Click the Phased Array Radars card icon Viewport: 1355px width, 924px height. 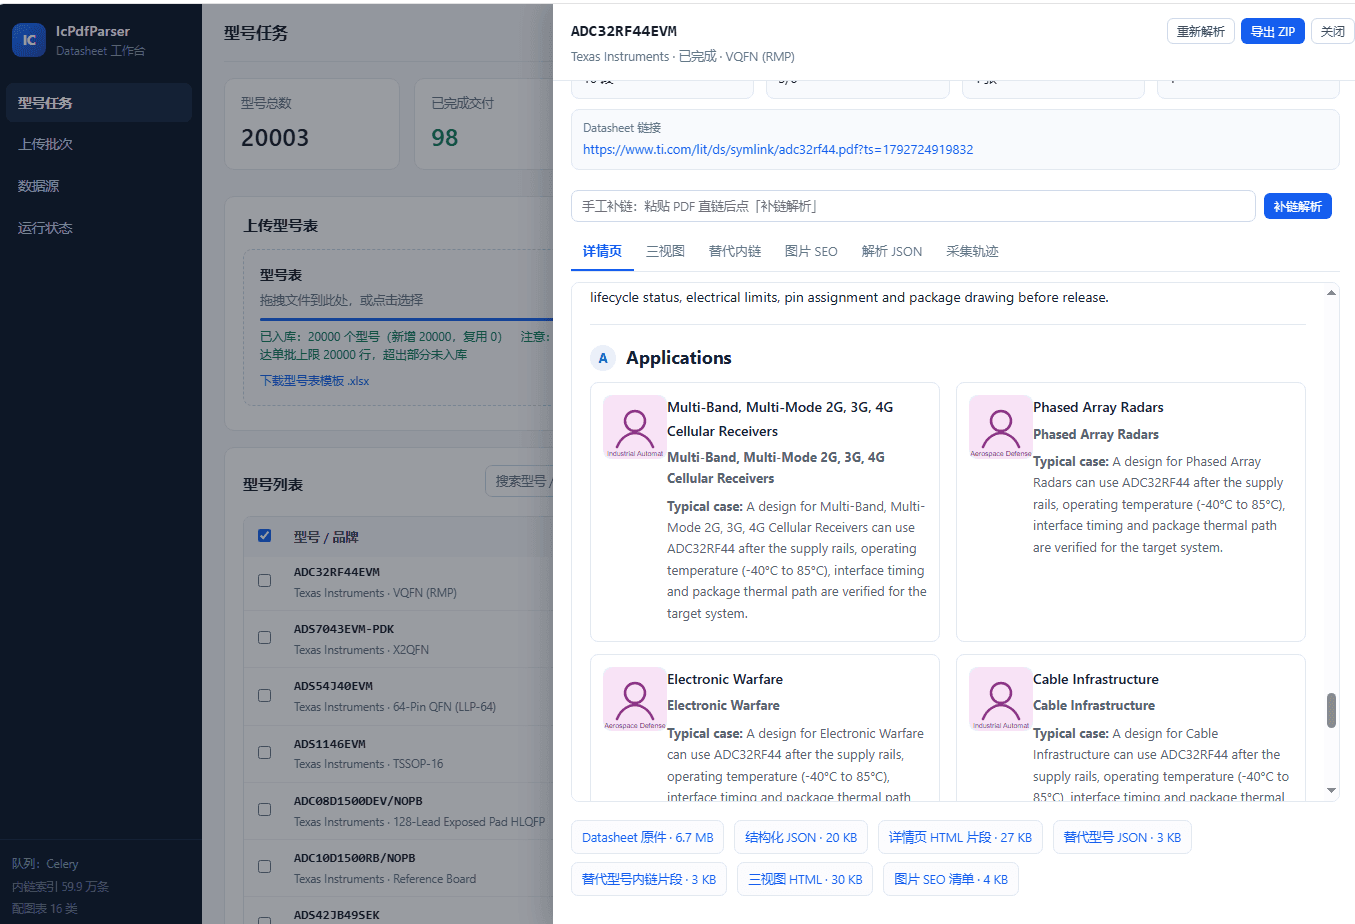pyautogui.click(x=1000, y=427)
